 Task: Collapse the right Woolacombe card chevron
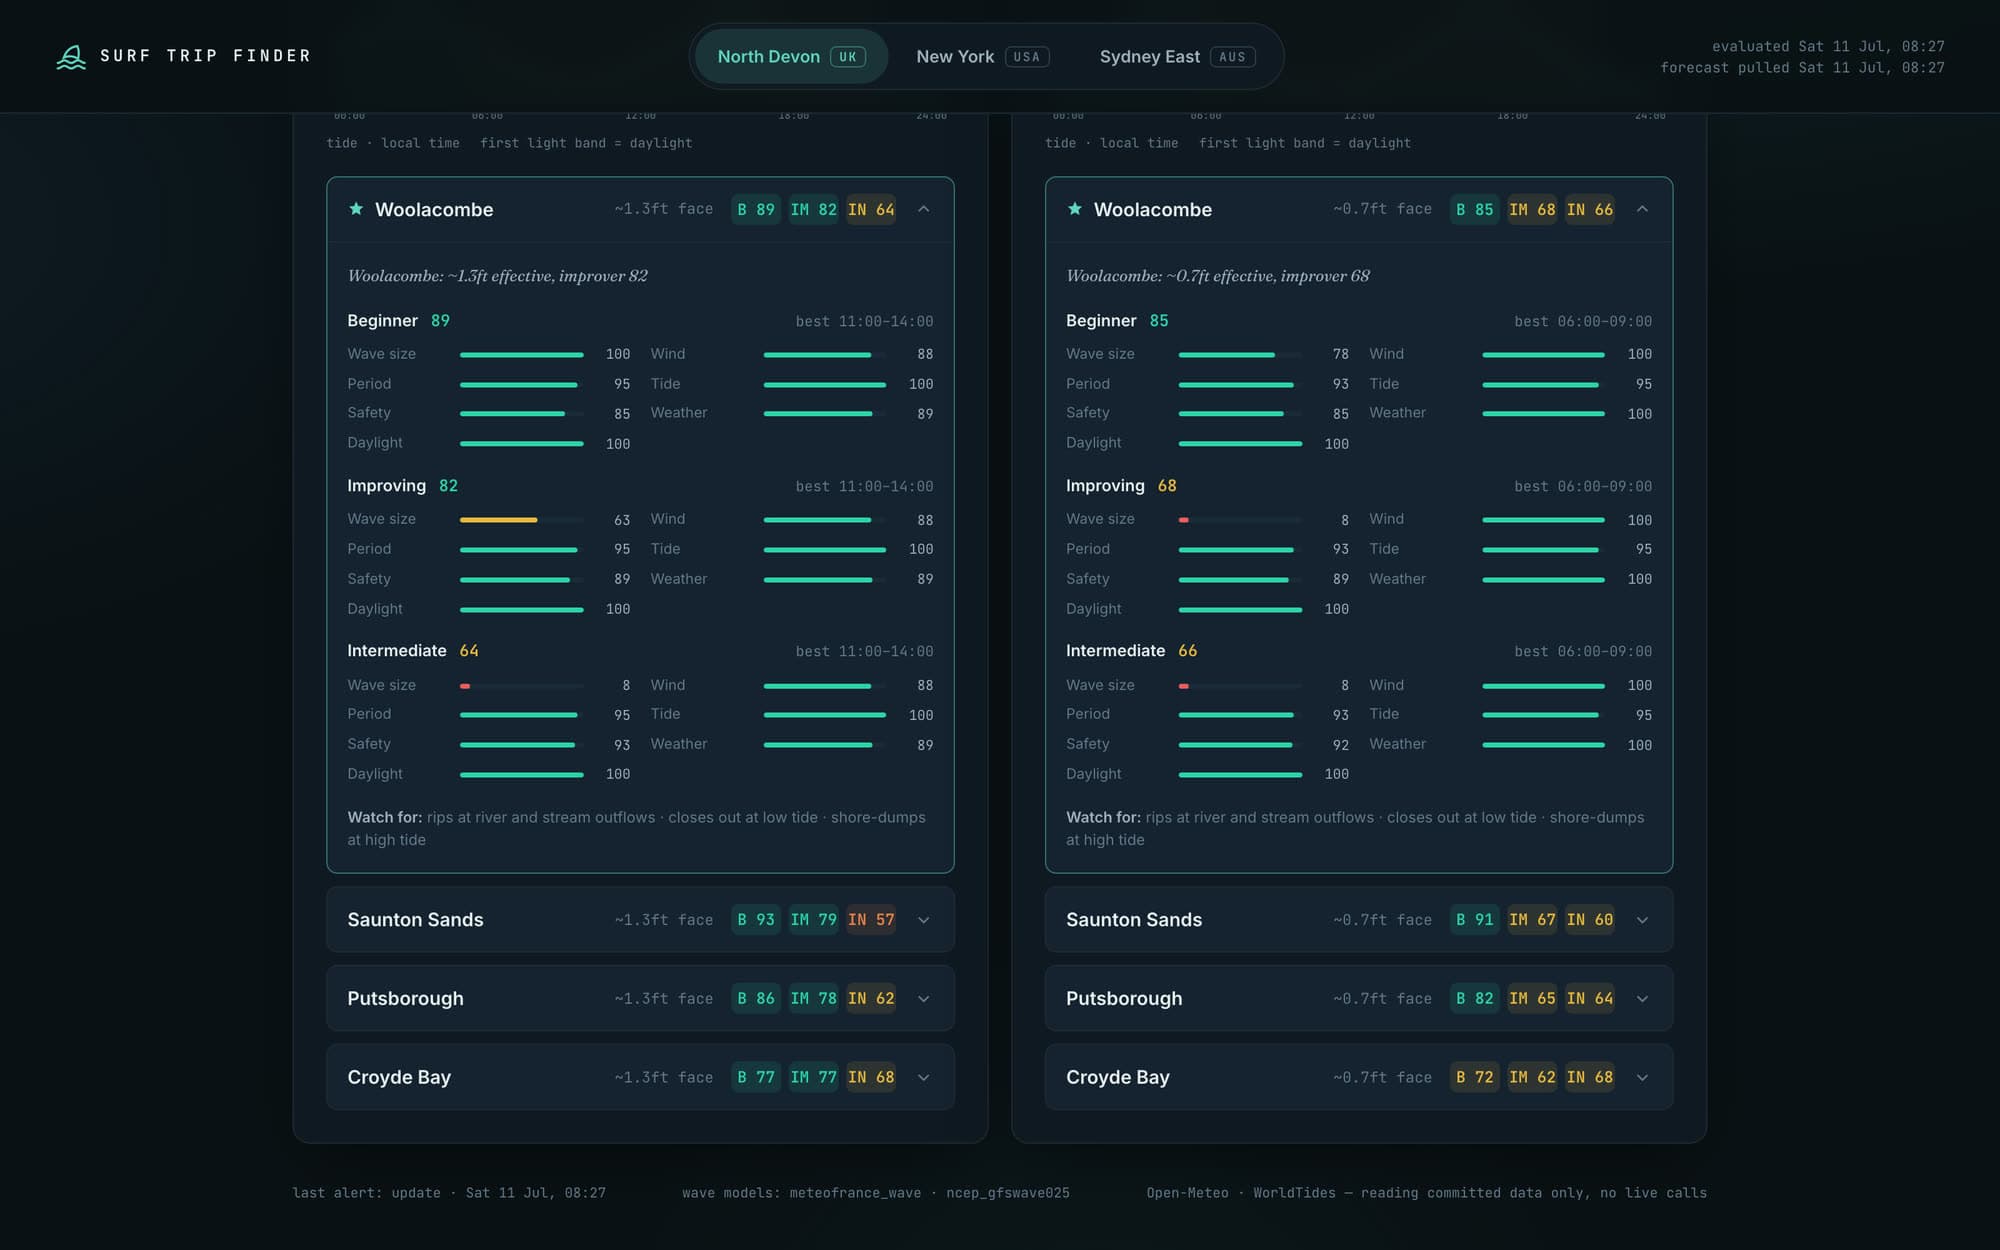click(x=1642, y=209)
